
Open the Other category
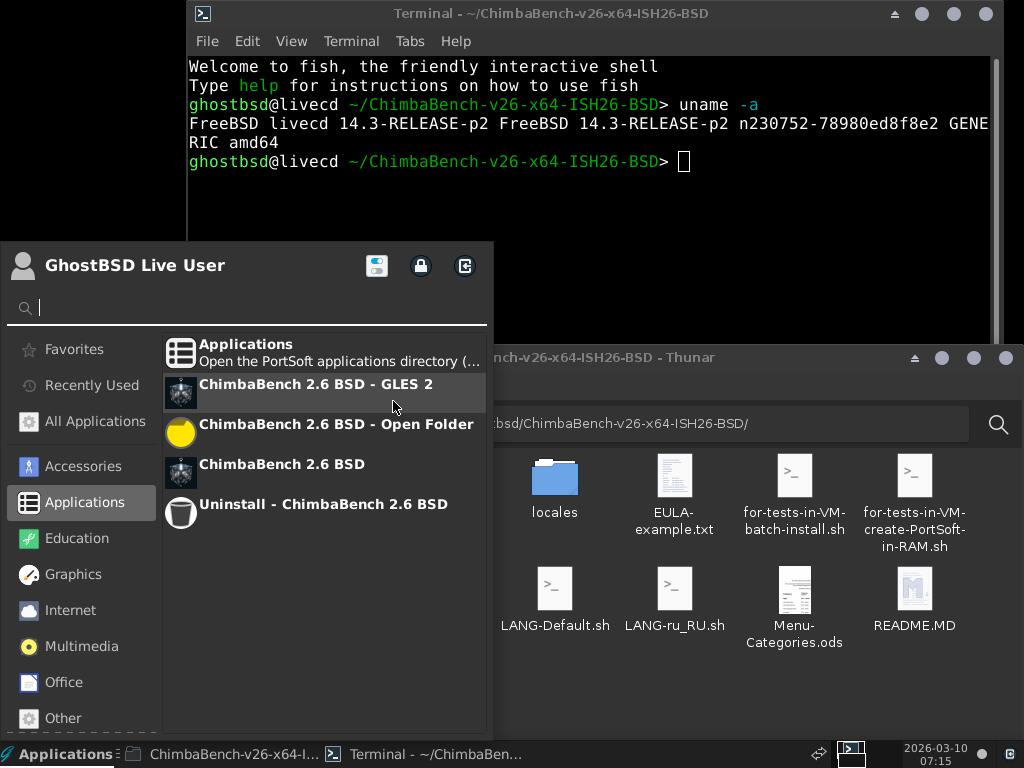point(82,718)
